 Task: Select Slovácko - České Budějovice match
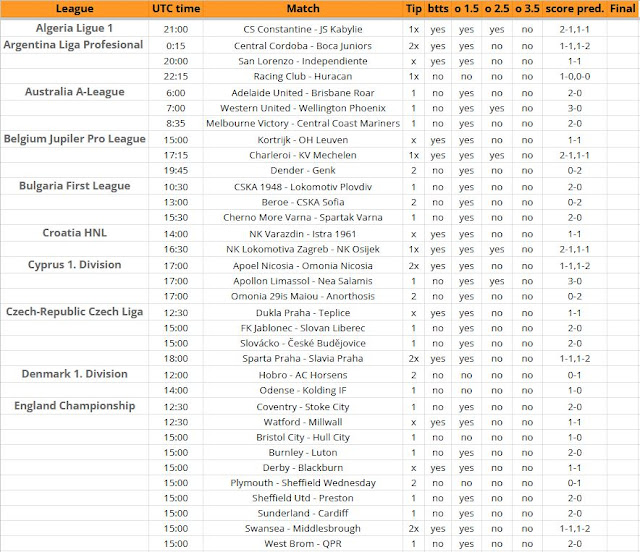[303, 343]
